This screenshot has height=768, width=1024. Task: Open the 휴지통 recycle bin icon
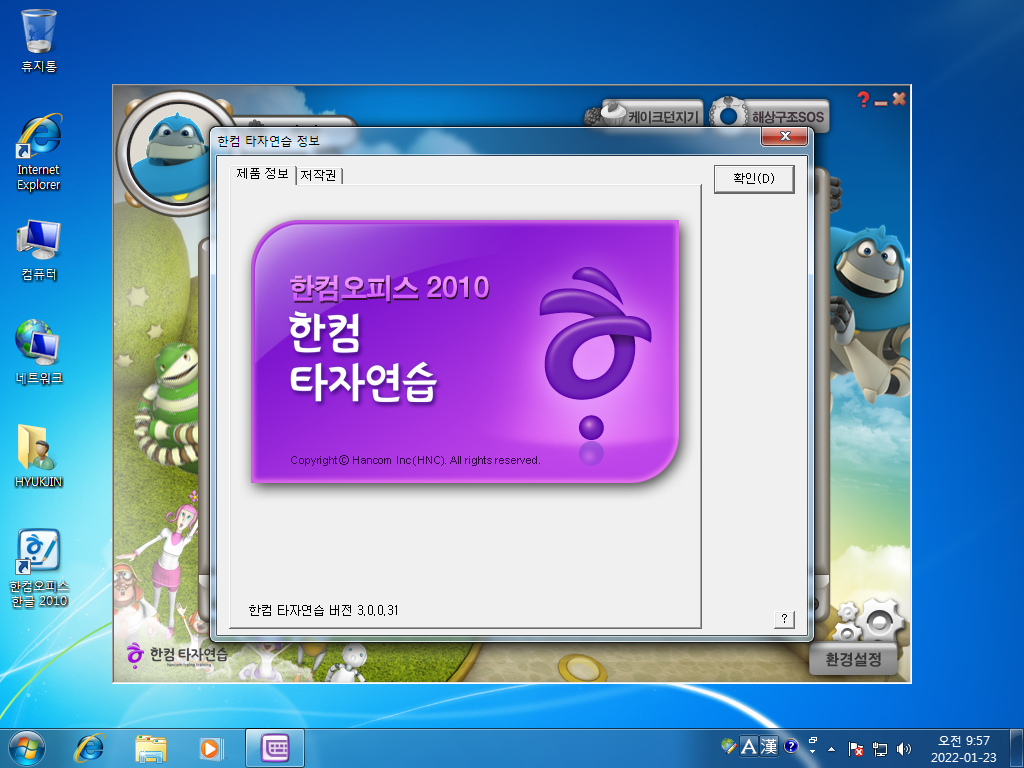coord(39,40)
